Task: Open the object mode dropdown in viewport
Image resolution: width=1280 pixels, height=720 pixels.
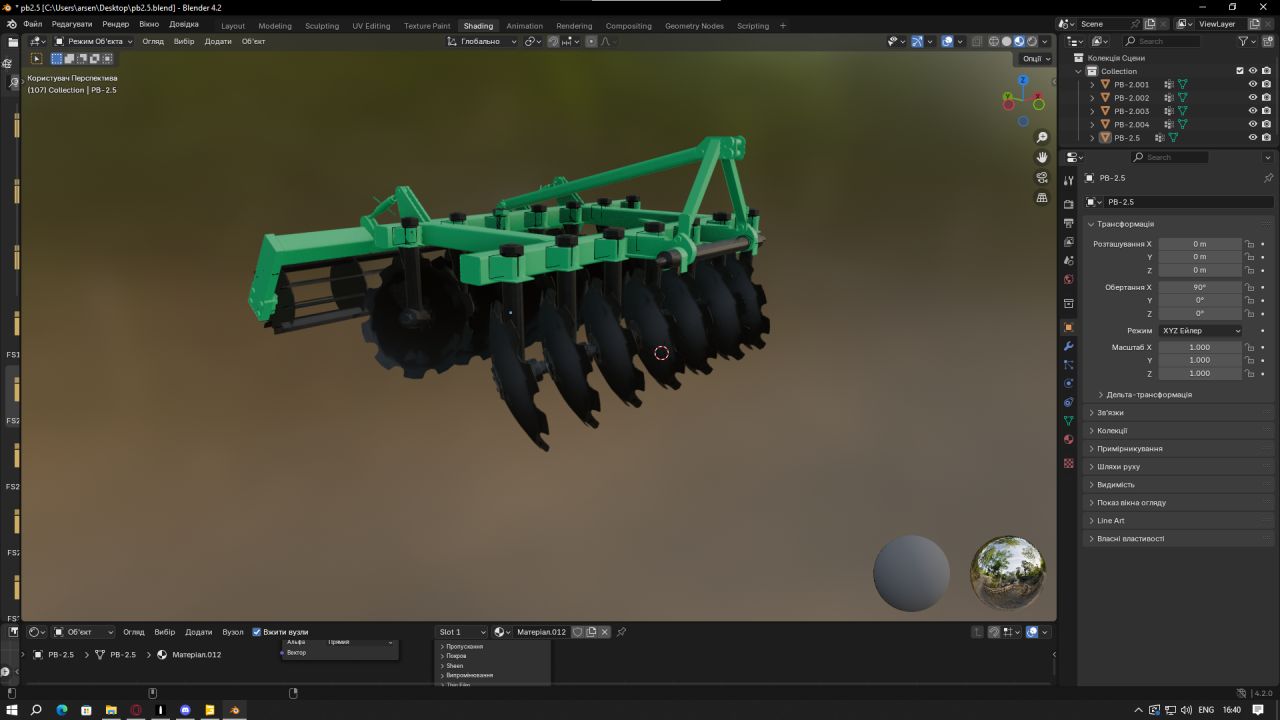Action: click(93, 41)
